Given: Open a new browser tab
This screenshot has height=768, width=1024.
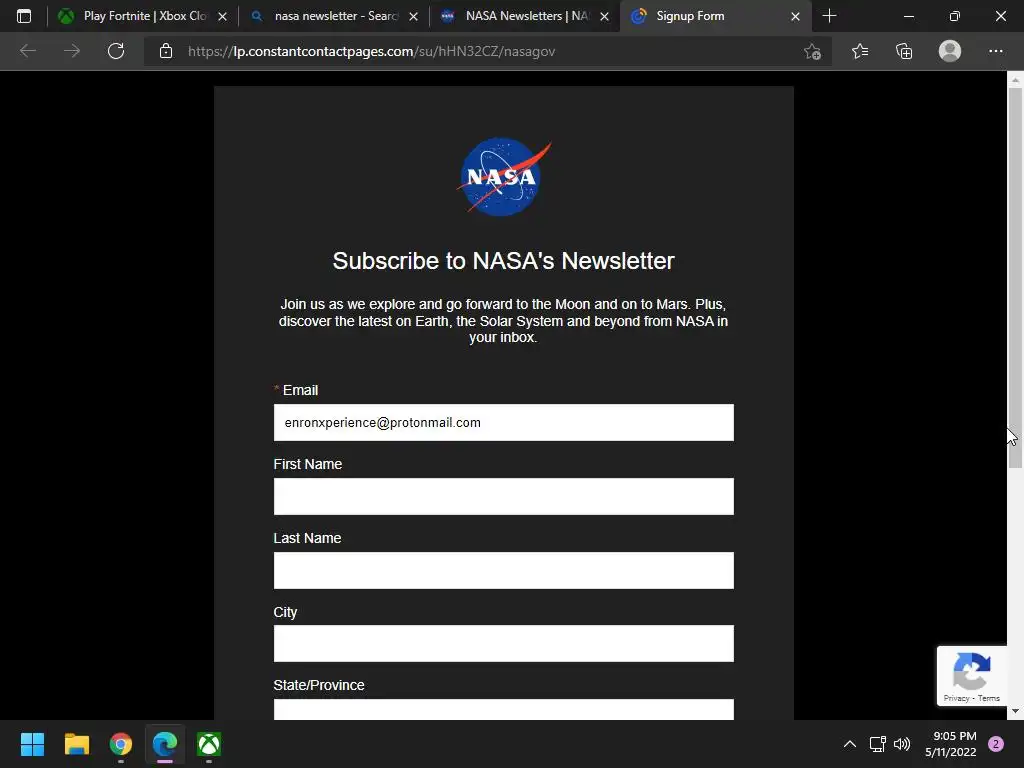Looking at the screenshot, I should coord(829,16).
